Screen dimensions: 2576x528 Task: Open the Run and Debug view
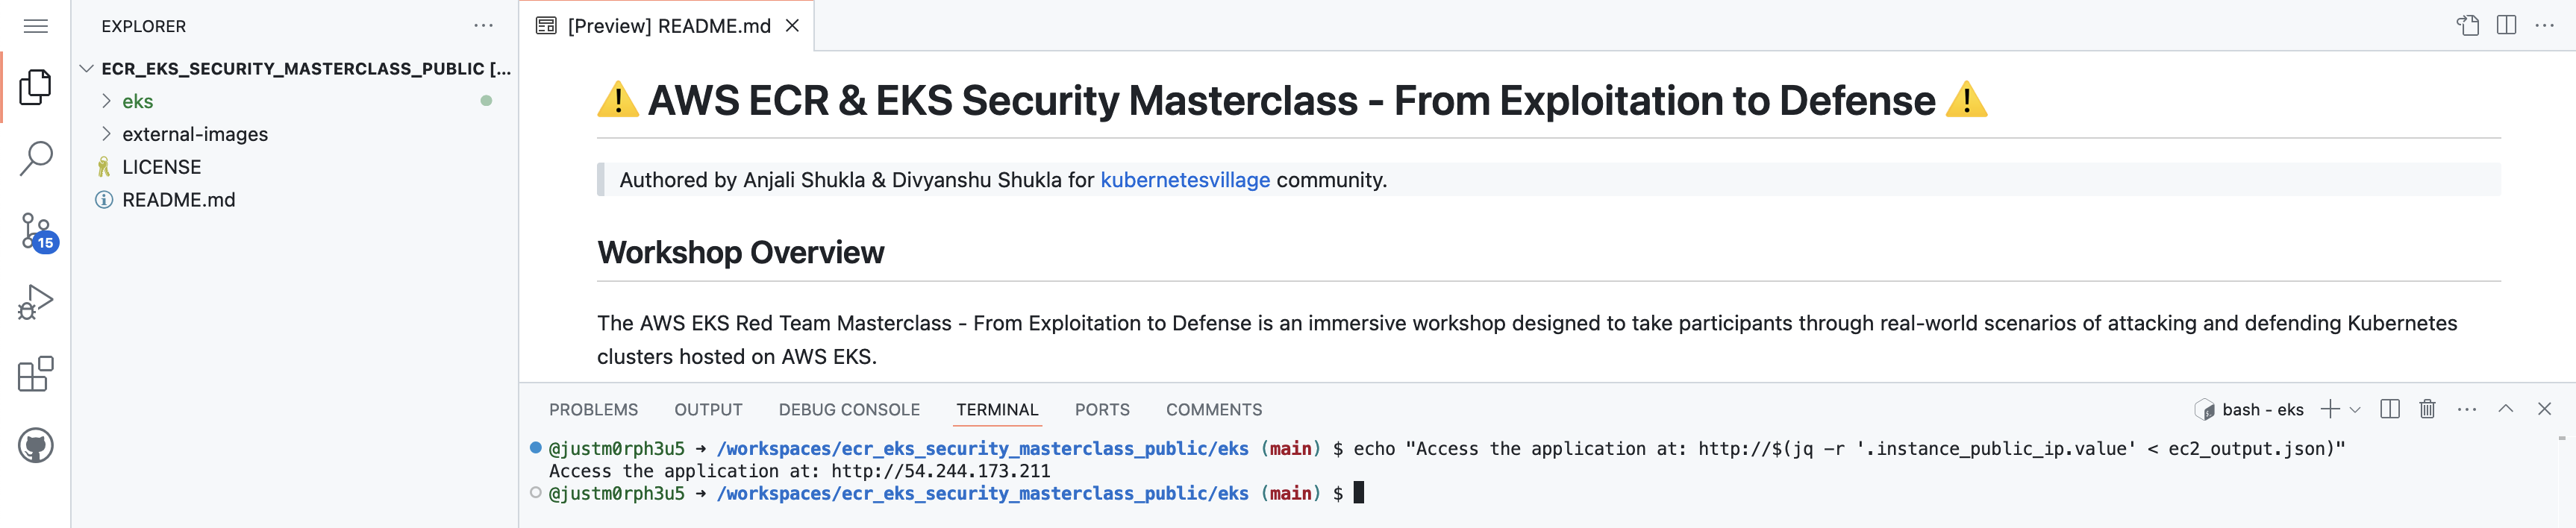coord(36,302)
